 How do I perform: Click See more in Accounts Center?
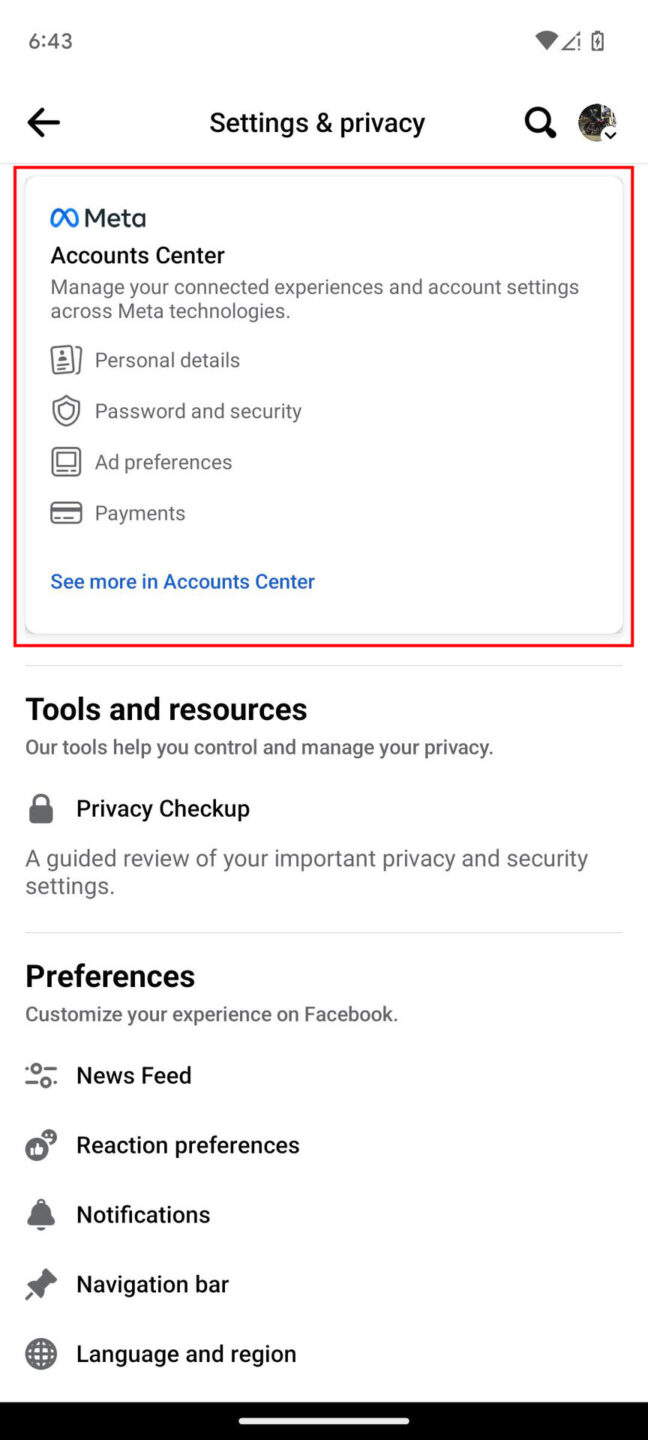tap(182, 581)
